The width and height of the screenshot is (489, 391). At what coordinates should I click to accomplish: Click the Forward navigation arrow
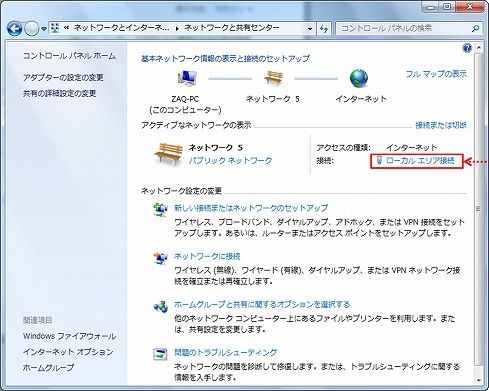pyautogui.click(x=32, y=29)
